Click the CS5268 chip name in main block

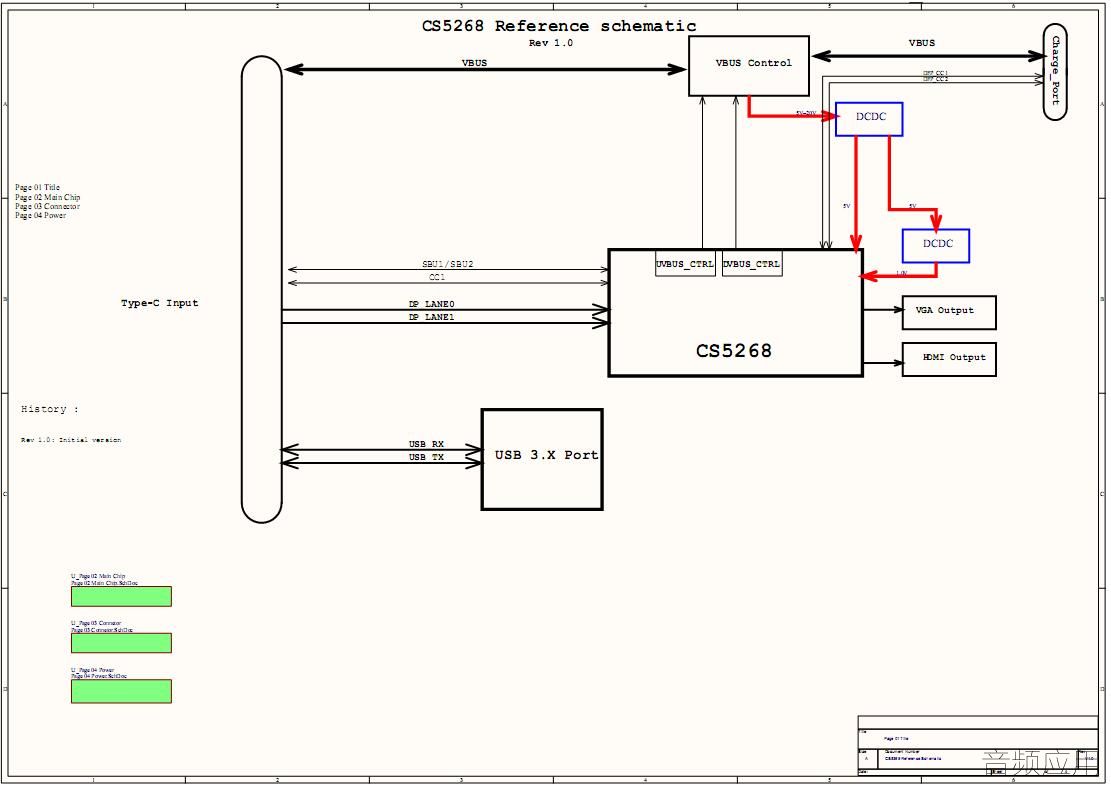point(733,351)
